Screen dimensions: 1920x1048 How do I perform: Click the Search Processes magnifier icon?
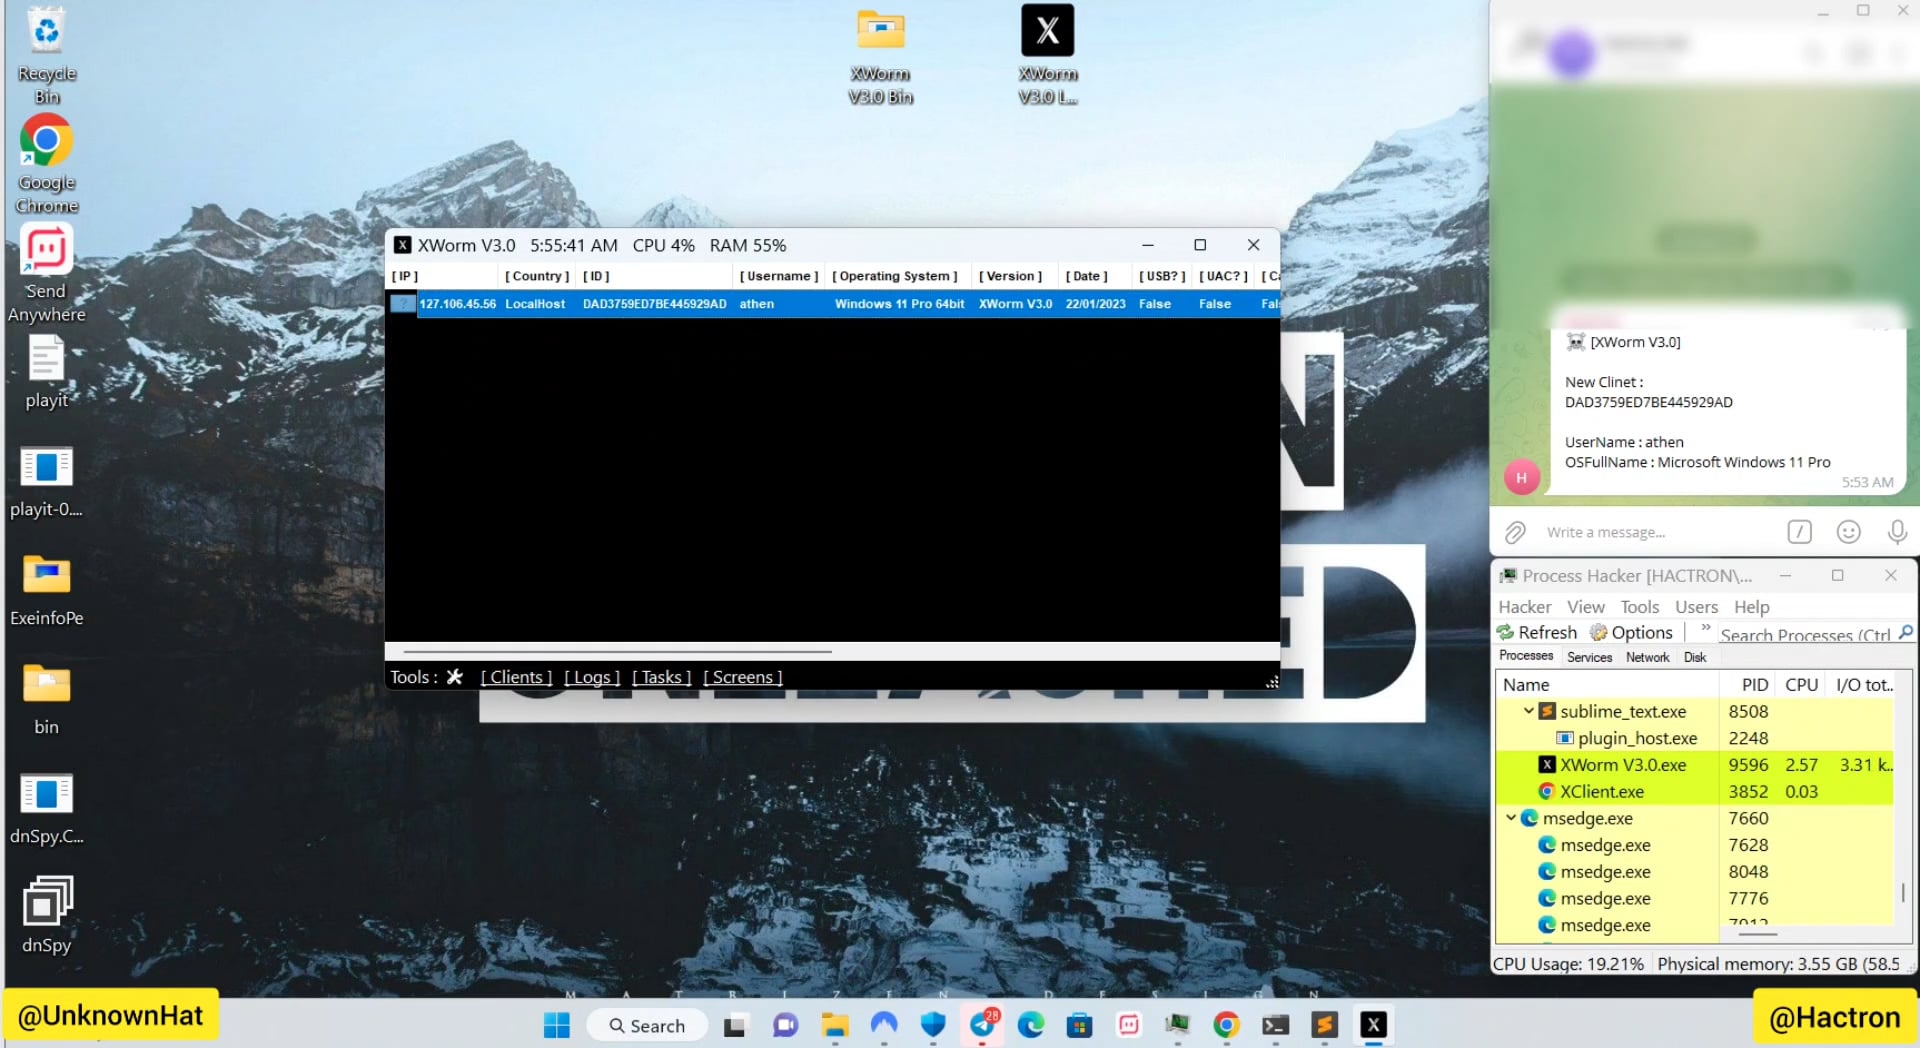click(1905, 633)
